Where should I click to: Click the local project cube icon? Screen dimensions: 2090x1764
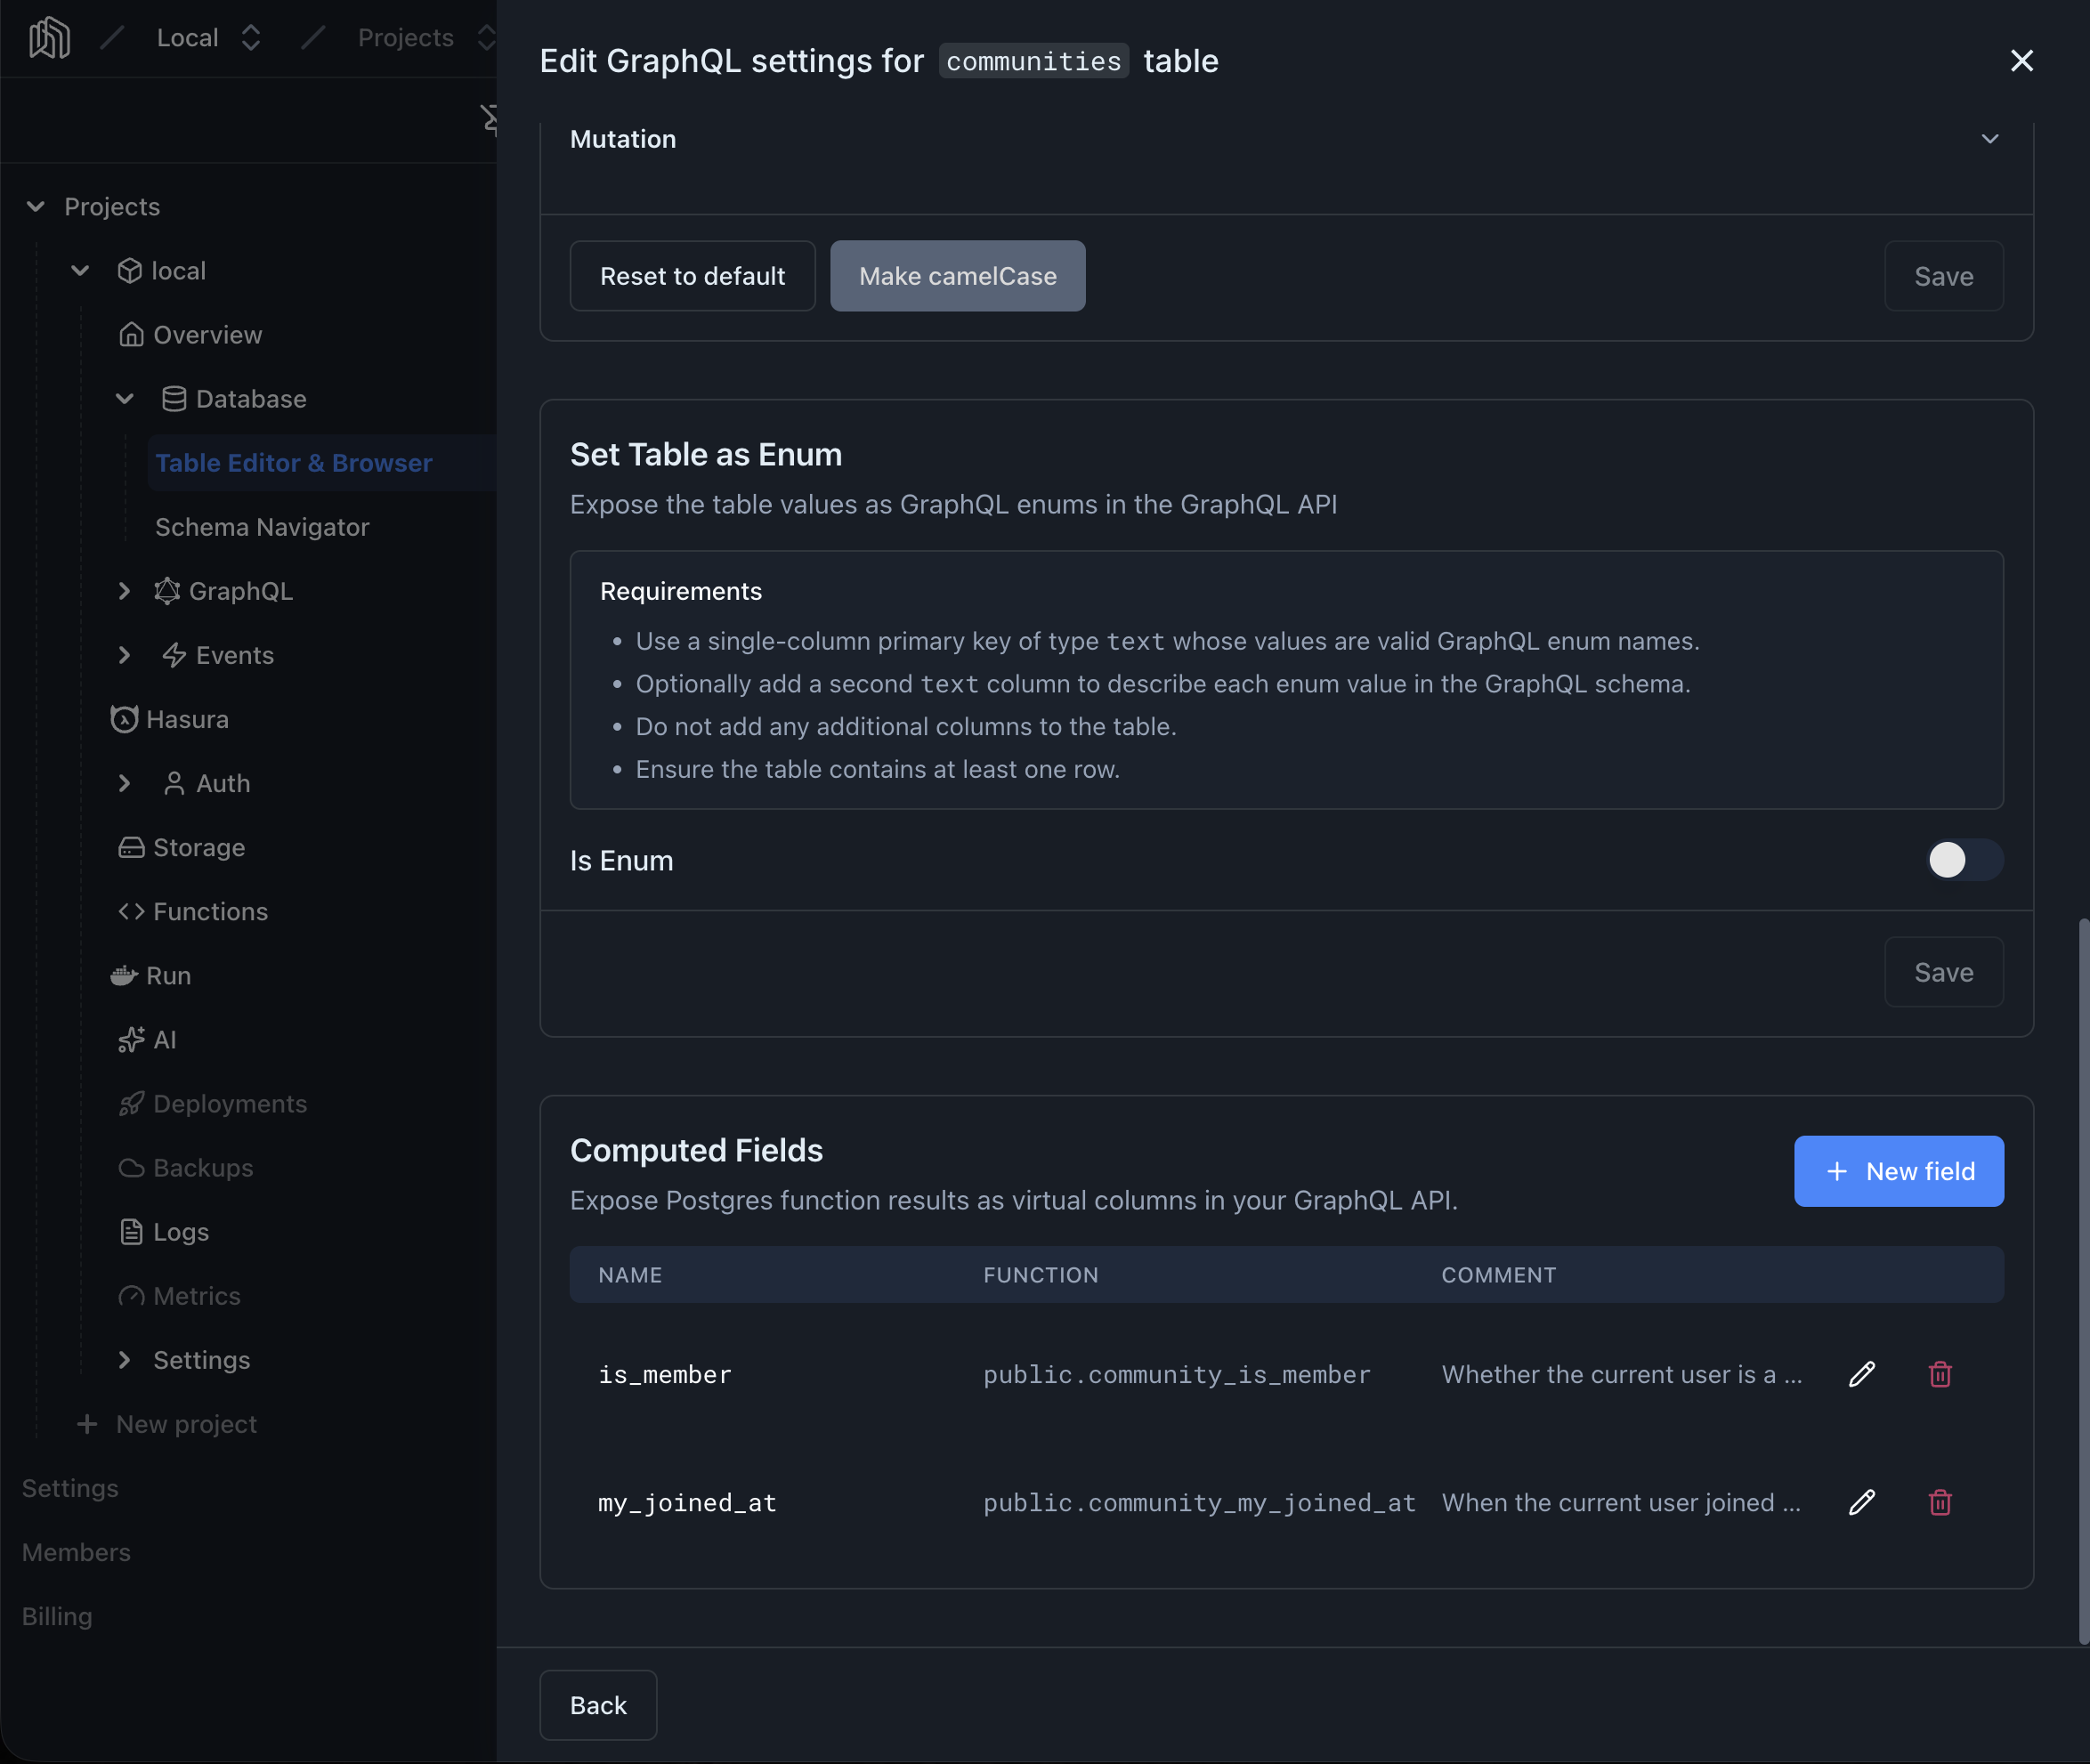[x=130, y=271]
